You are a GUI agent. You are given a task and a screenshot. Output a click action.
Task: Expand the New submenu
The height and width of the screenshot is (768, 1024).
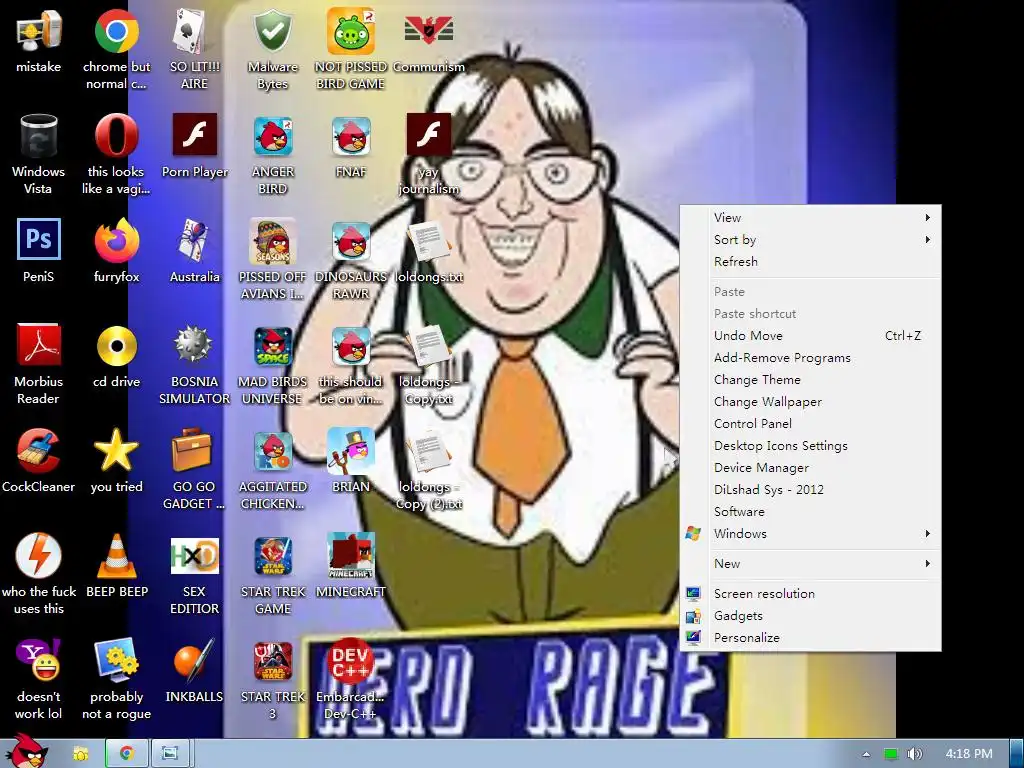(810, 564)
